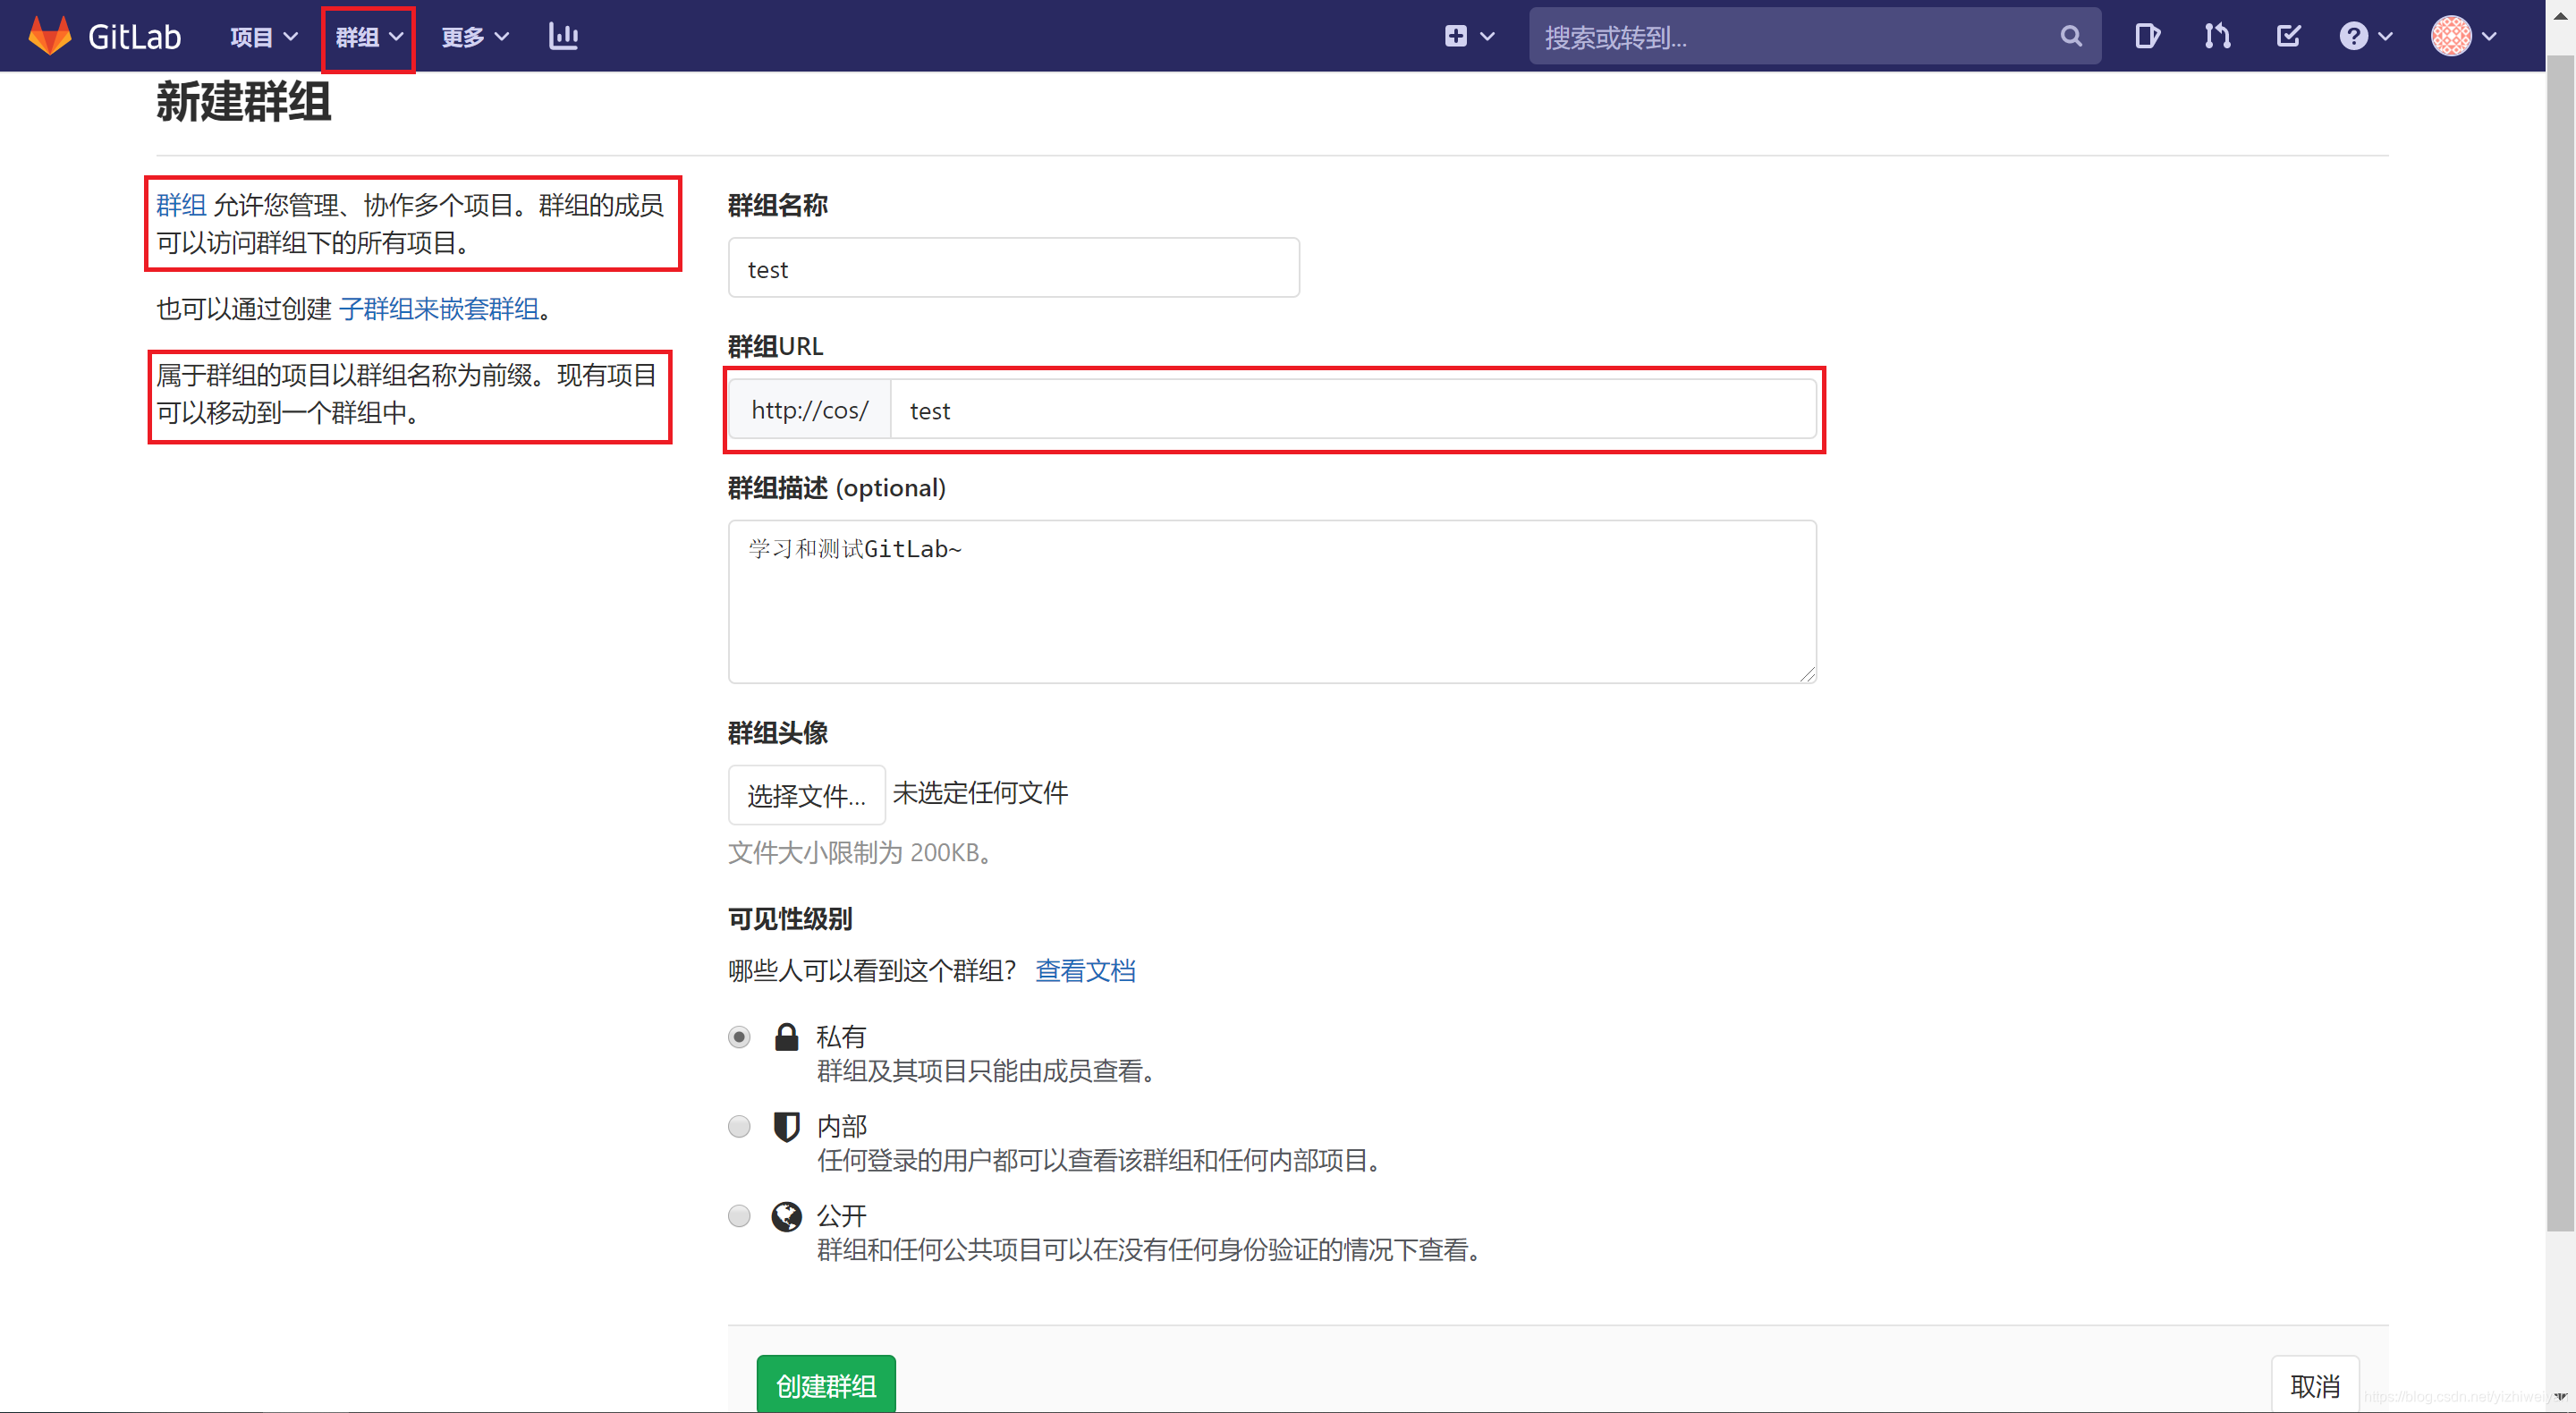2576x1413 pixels.
Task: Click the help question mark icon
Action: 2356,36
